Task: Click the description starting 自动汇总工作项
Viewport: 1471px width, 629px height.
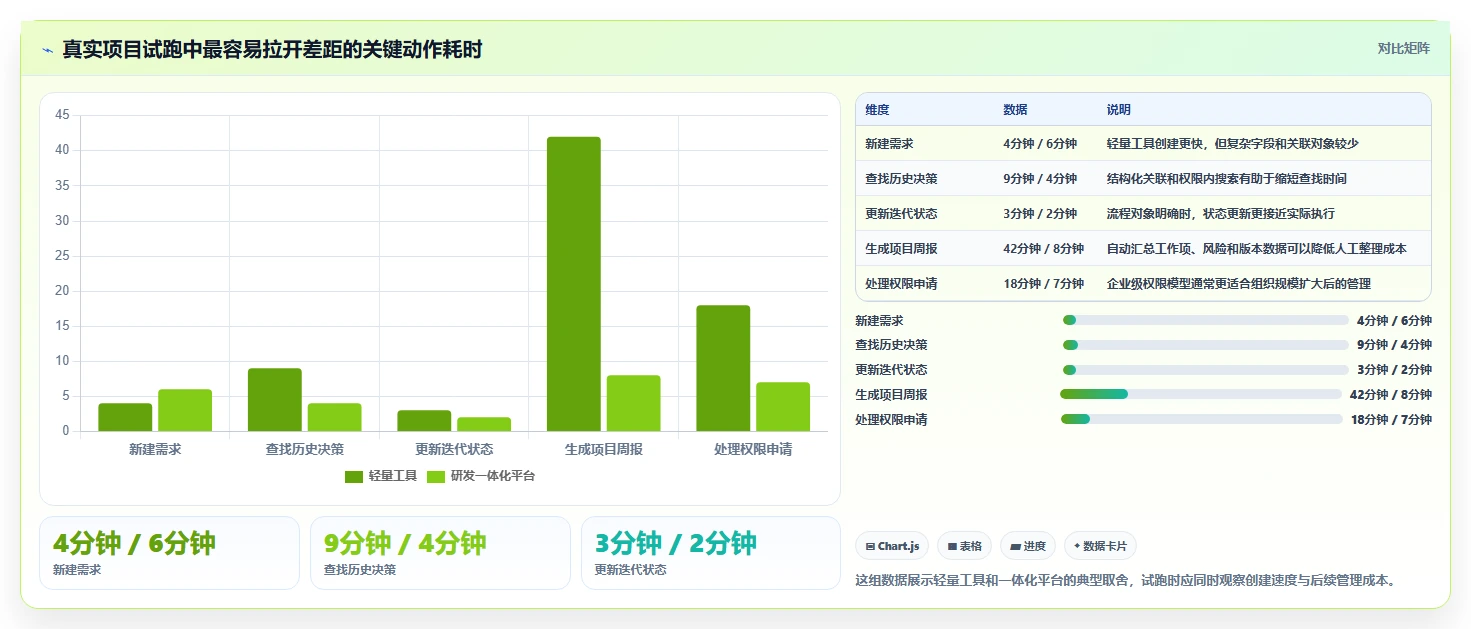Action: click(x=1257, y=249)
